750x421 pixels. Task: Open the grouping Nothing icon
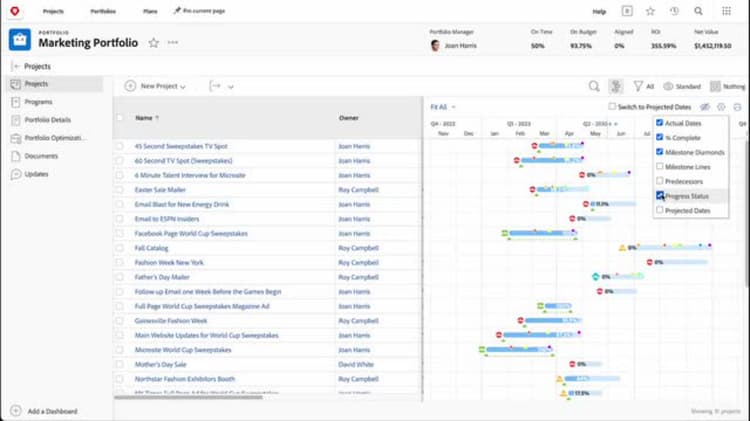715,86
